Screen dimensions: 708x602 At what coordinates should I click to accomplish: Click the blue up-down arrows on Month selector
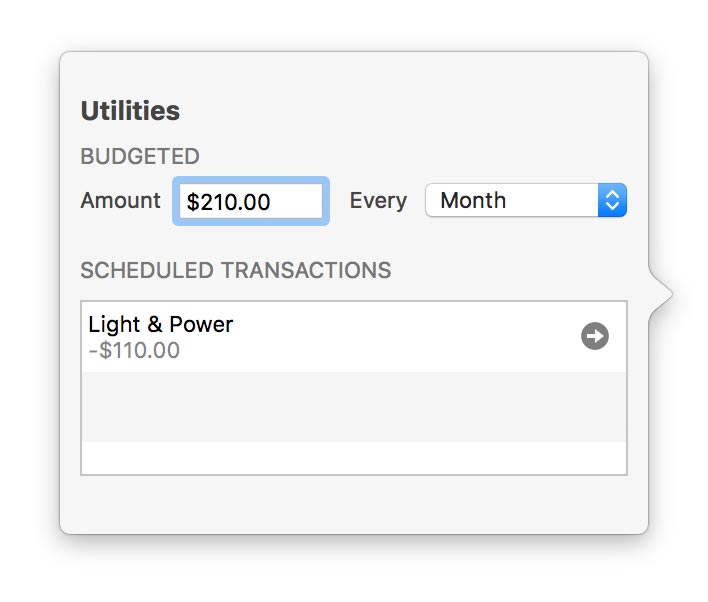click(x=612, y=200)
